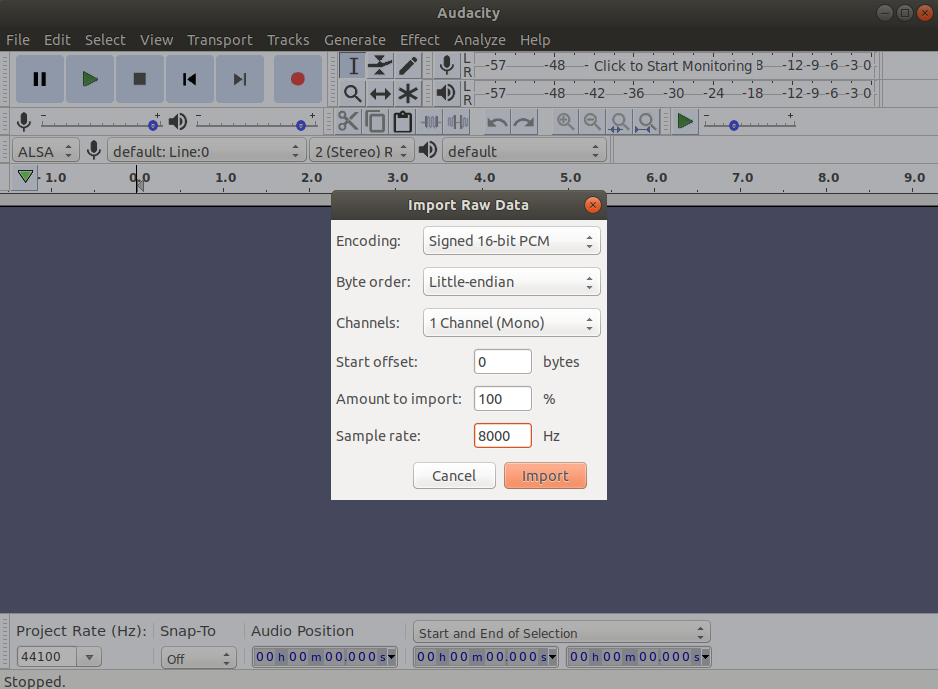Skip to end of project
Image resolution: width=938 pixels, height=689 pixels.
(x=240, y=79)
